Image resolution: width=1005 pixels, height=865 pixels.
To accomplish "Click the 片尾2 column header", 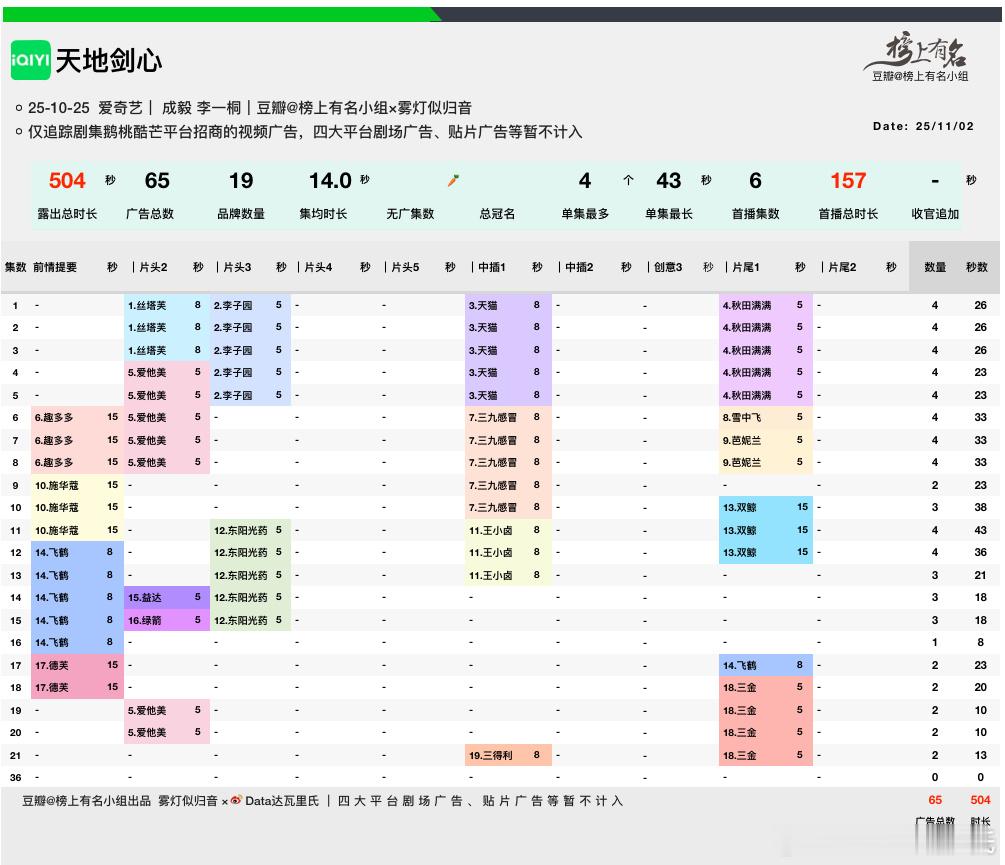I will [842, 267].
